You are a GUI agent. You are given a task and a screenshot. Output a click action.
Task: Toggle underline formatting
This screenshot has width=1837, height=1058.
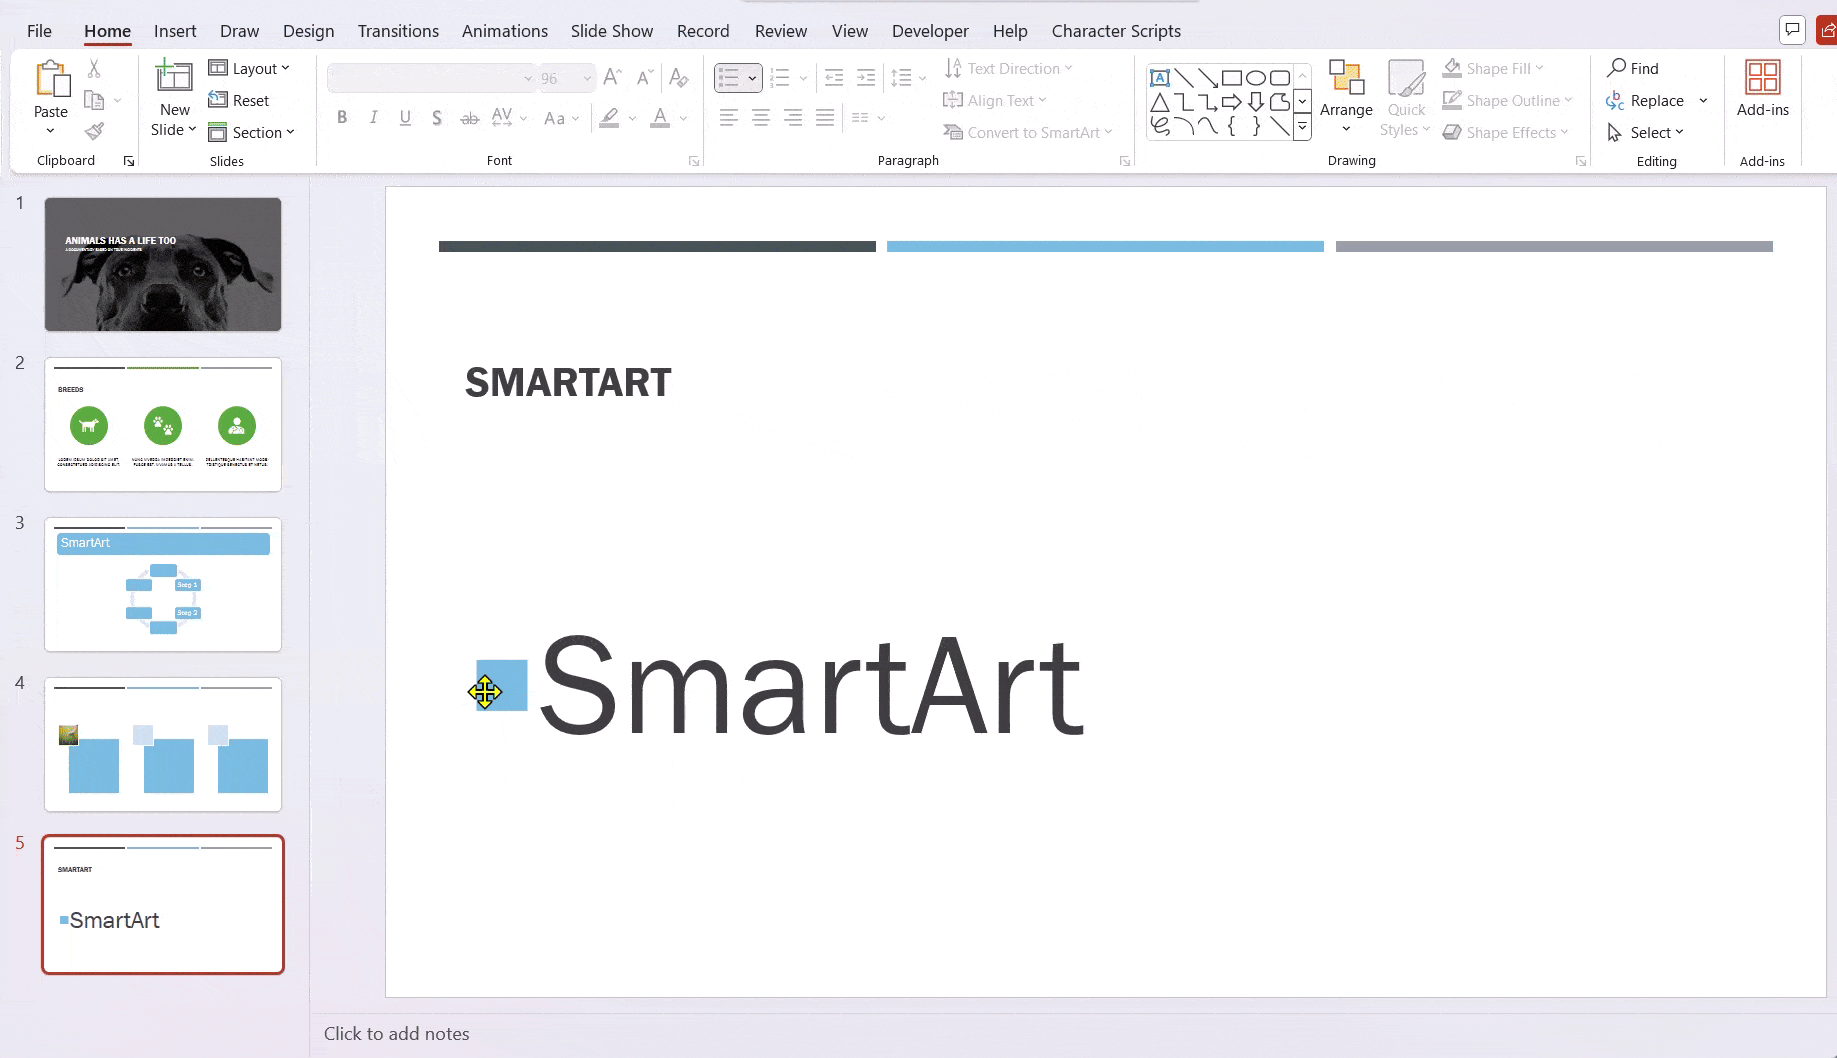[405, 117]
